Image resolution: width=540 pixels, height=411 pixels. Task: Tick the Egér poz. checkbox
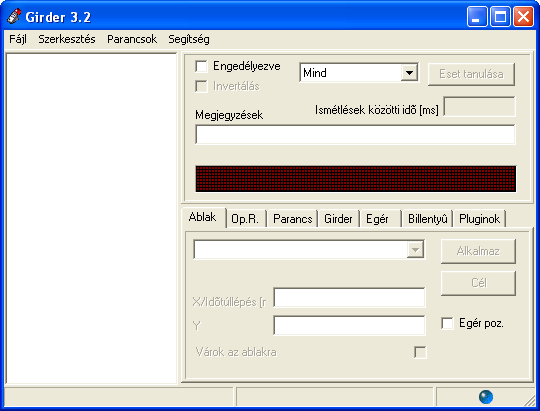pos(447,323)
